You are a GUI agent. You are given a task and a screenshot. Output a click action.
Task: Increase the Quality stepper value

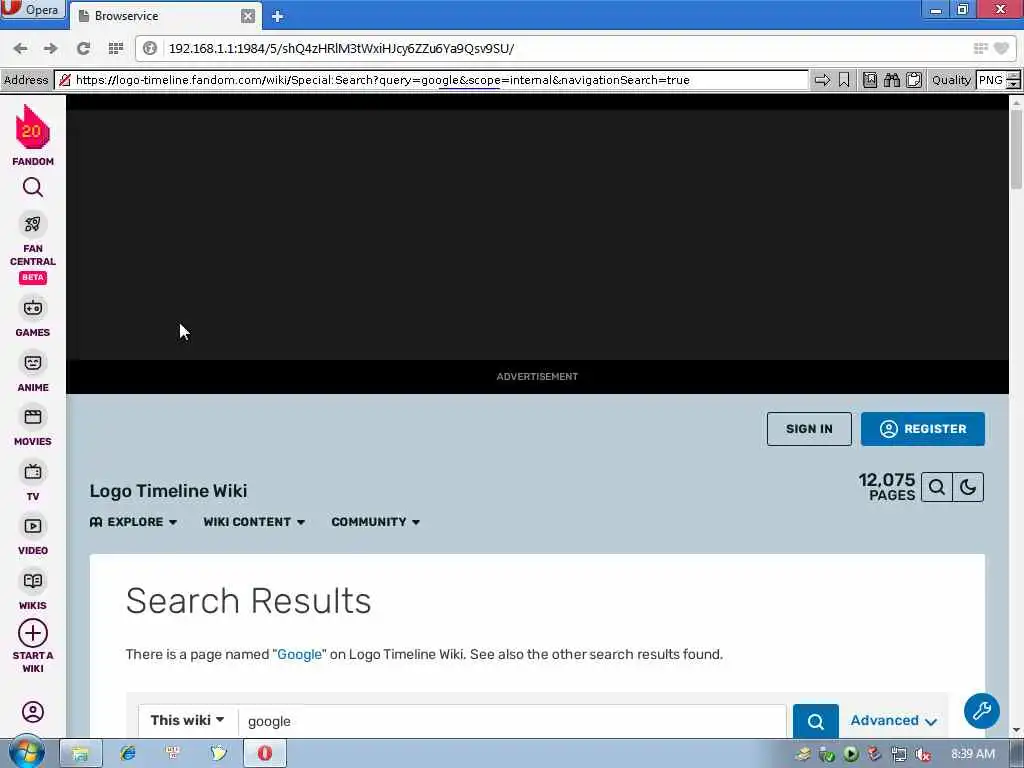1013,76
